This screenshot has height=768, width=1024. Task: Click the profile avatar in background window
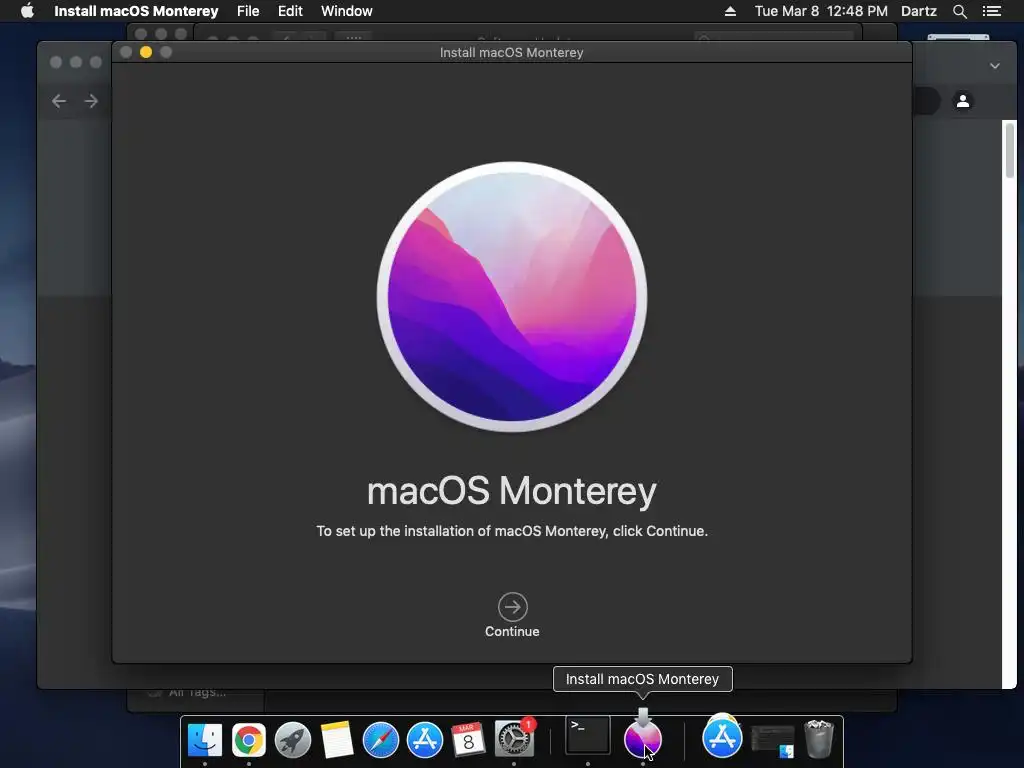[963, 101]
